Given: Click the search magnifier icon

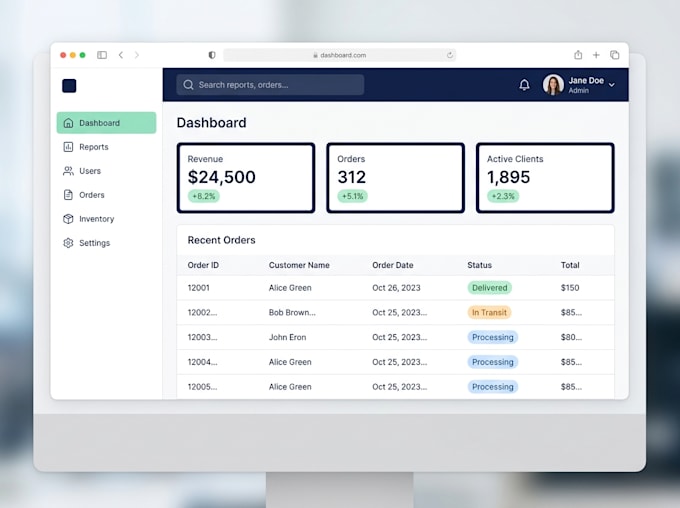Looking at the screenshot, I should [188, 85].
